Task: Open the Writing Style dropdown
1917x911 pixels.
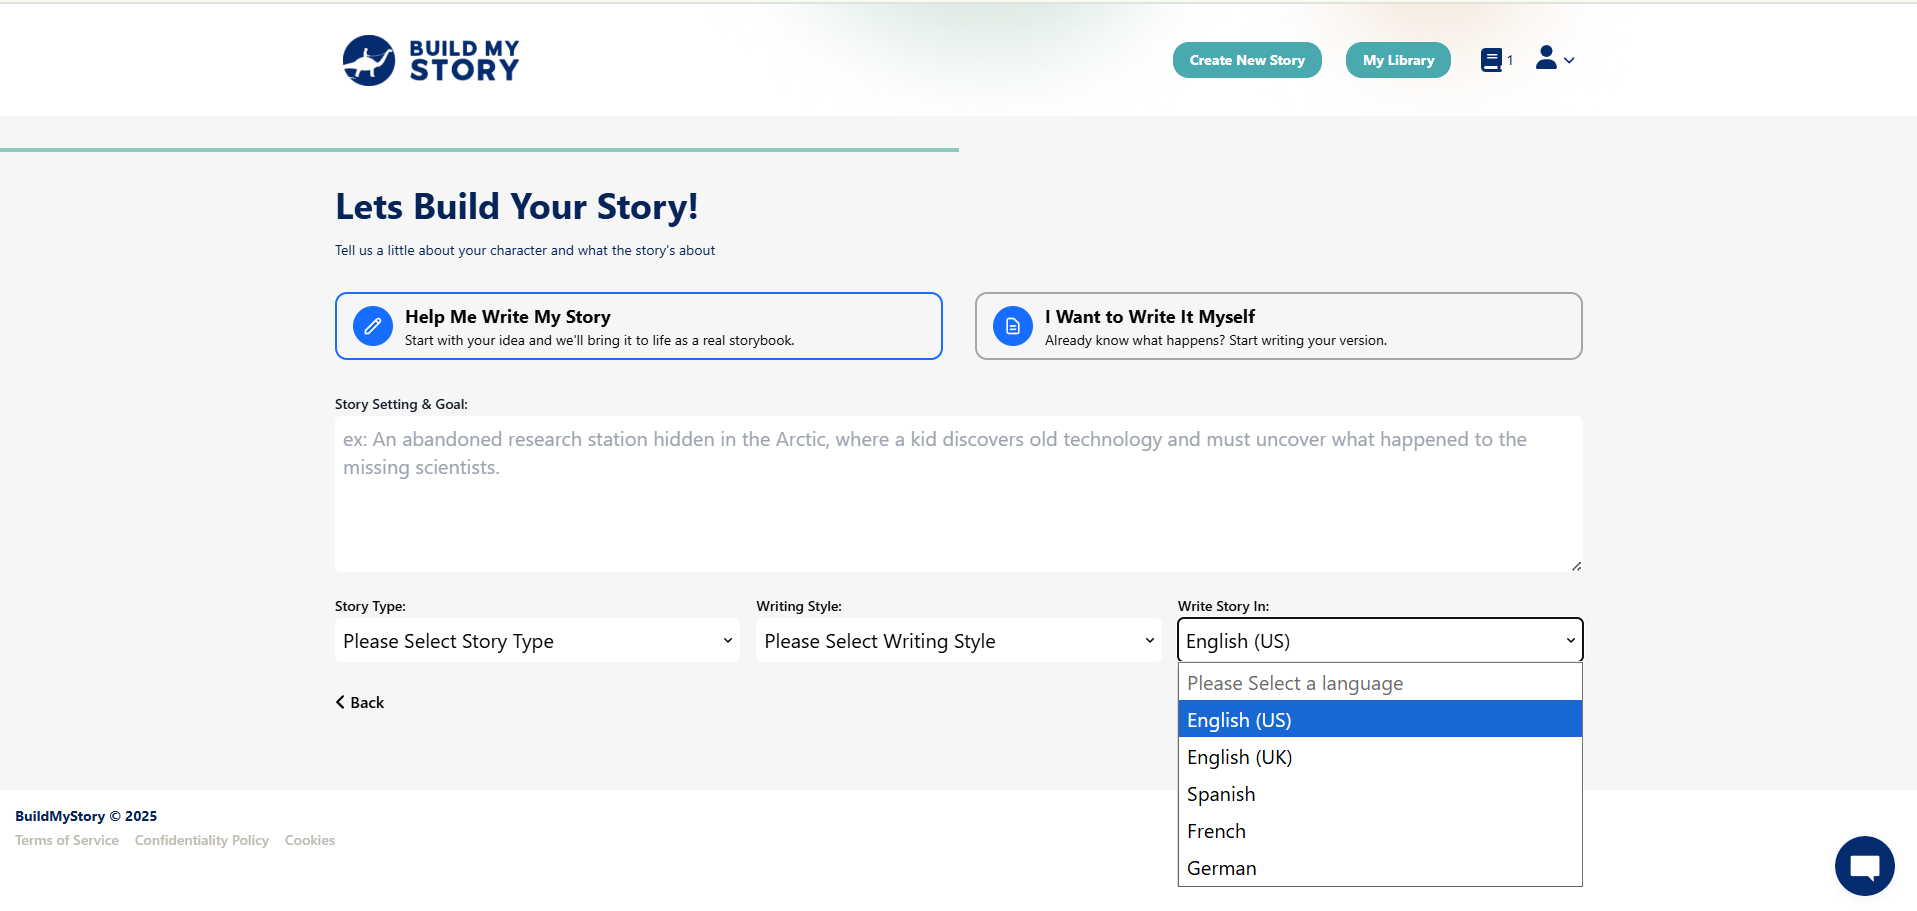Action: click(x=958, y=641)
